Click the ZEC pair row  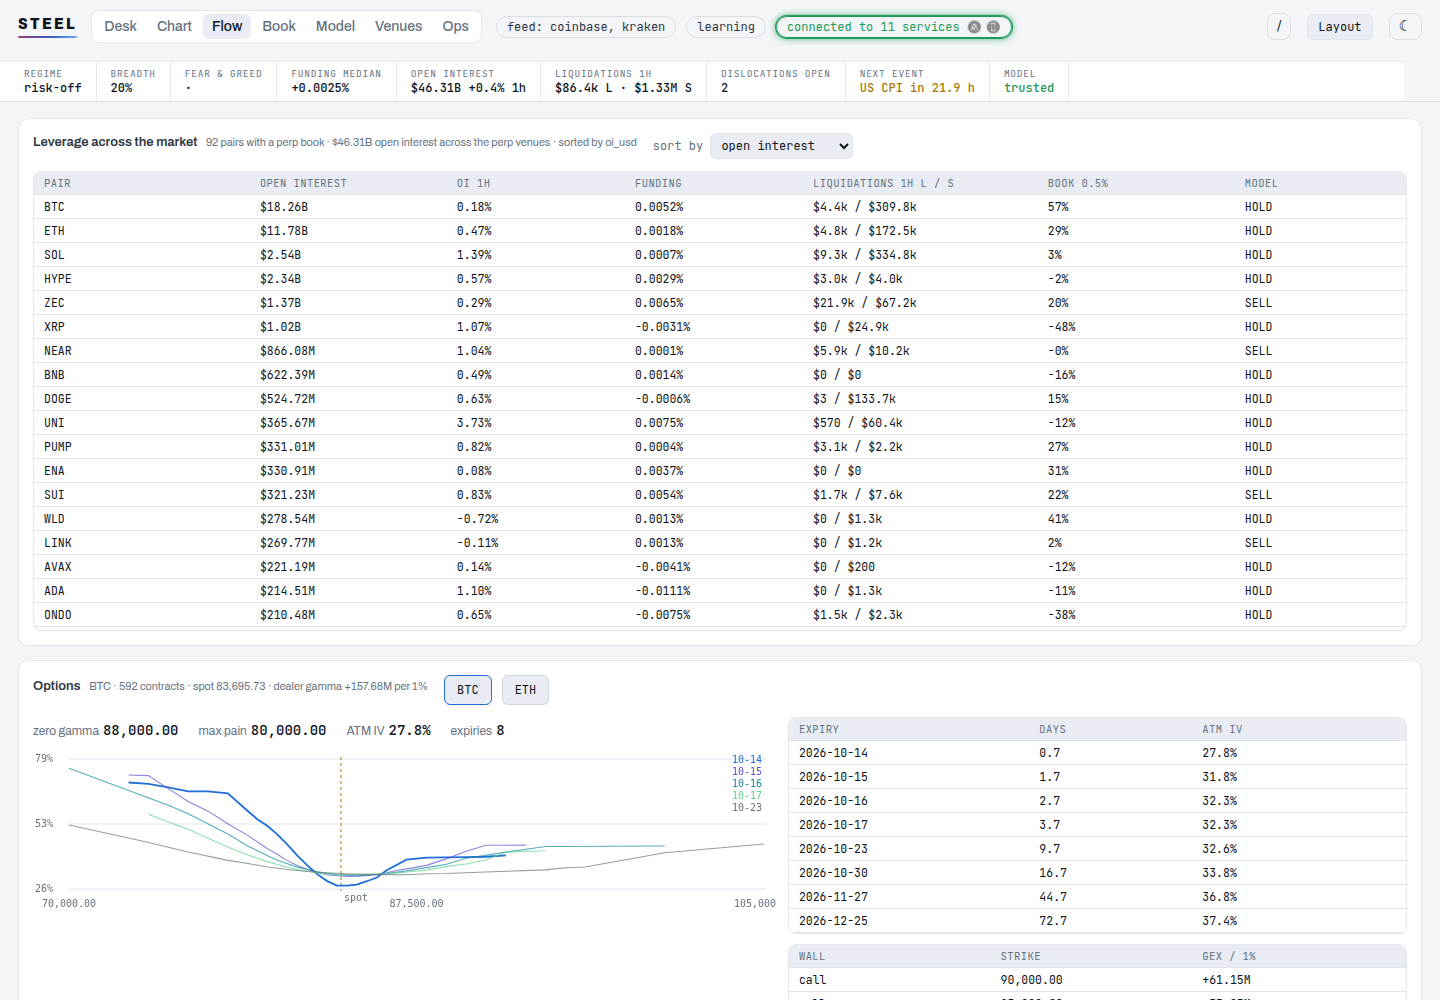point(720,303)
